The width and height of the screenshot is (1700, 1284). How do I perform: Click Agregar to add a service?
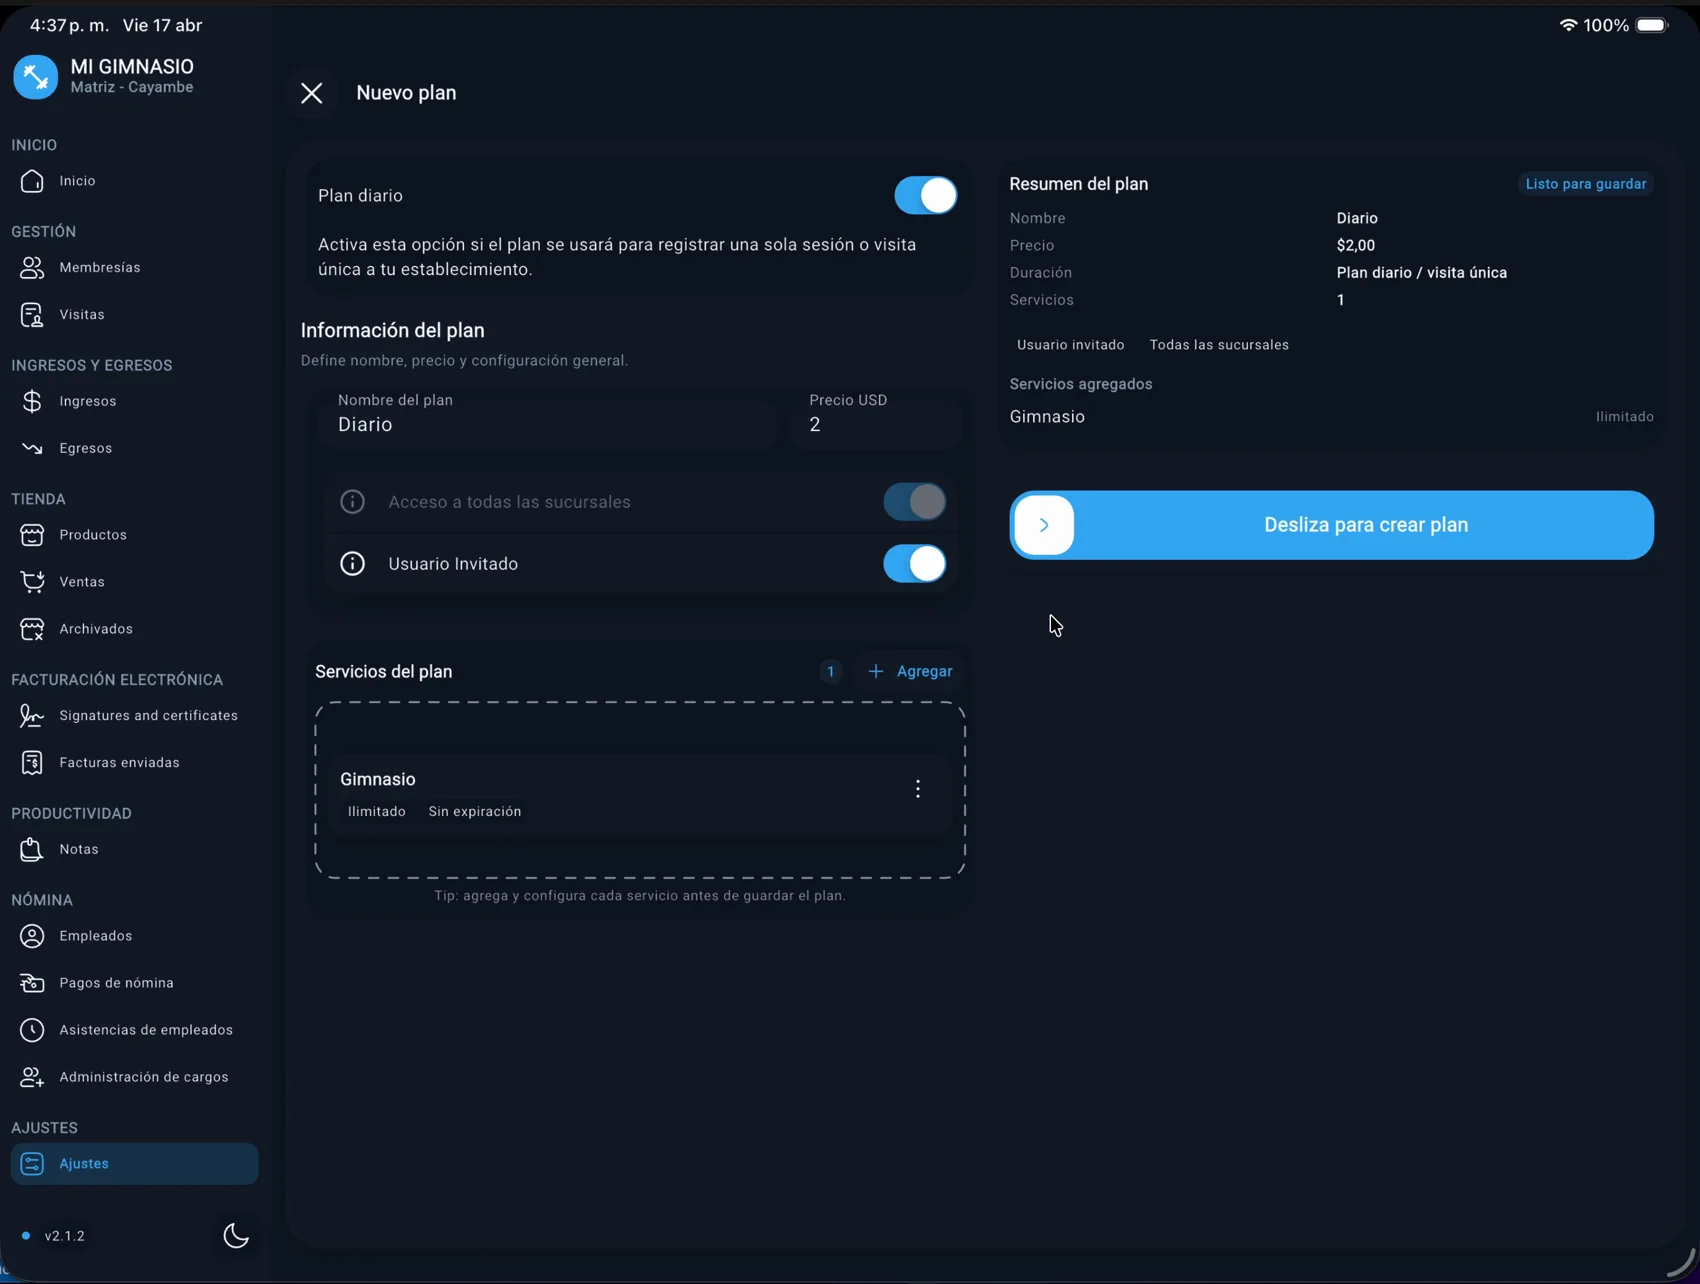point(910,672)
